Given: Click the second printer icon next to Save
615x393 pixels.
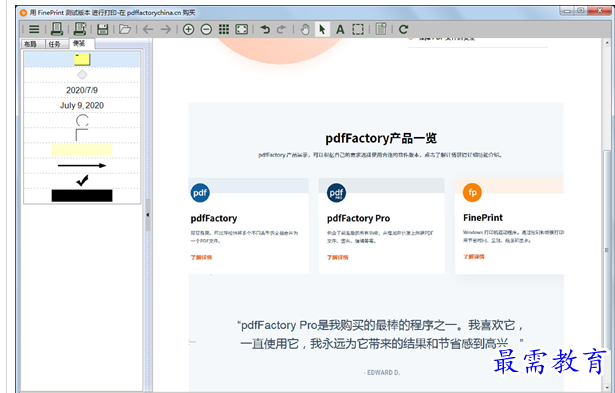Looking at the screenshot, I should [80, 29].
